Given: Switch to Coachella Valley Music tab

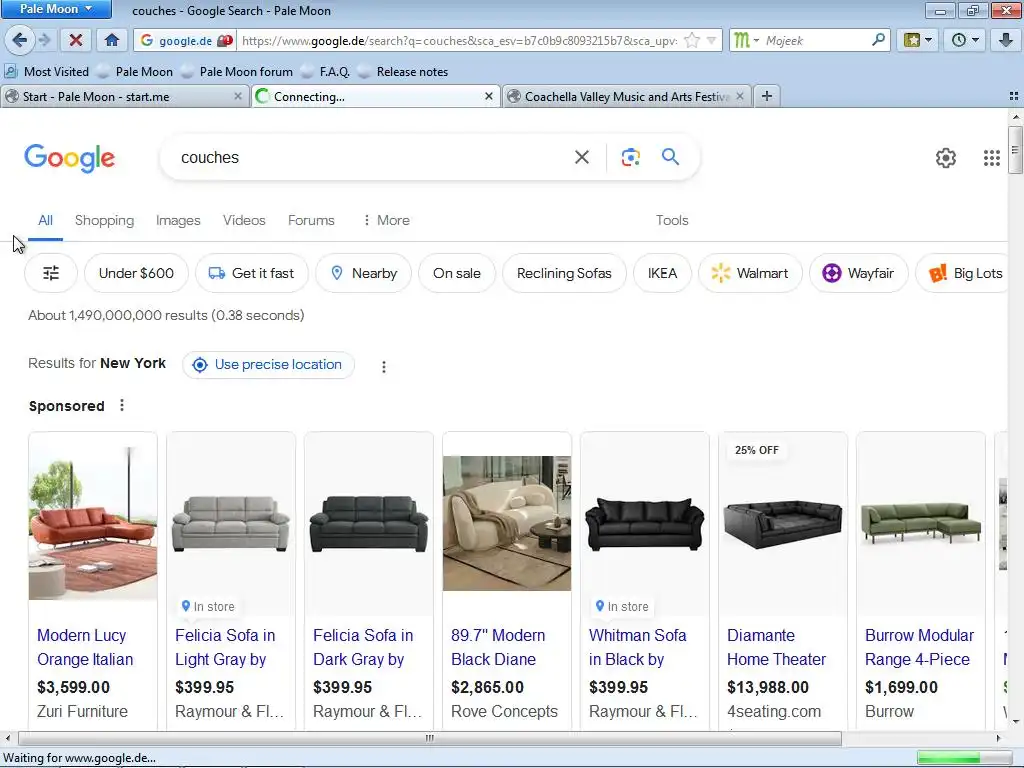Looking at the screenshot, I should point(620,97).
